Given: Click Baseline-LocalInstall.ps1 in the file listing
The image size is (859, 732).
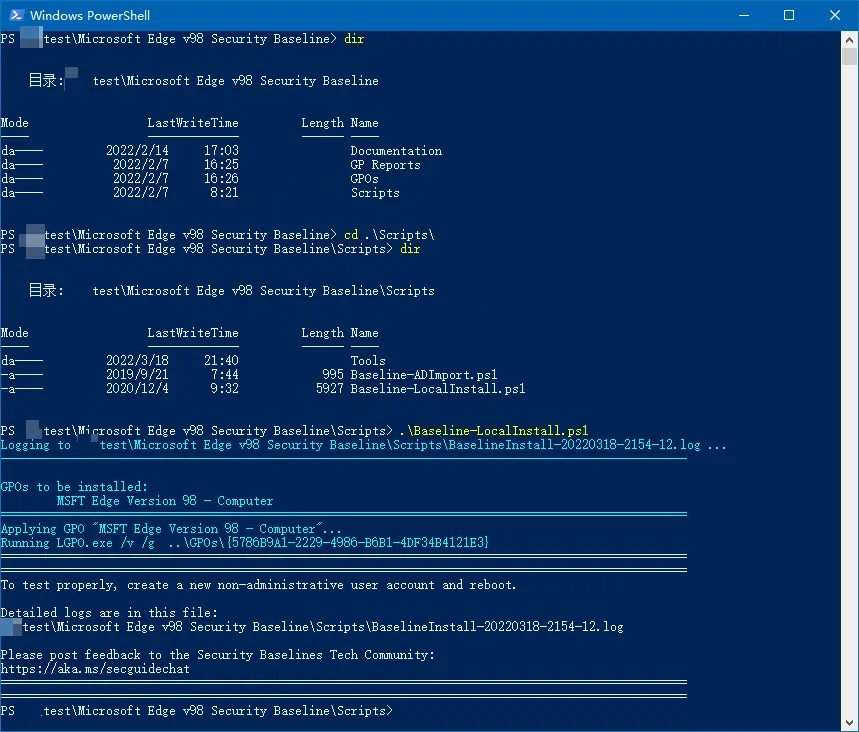Looking at the screenshot, I should 438,388.
